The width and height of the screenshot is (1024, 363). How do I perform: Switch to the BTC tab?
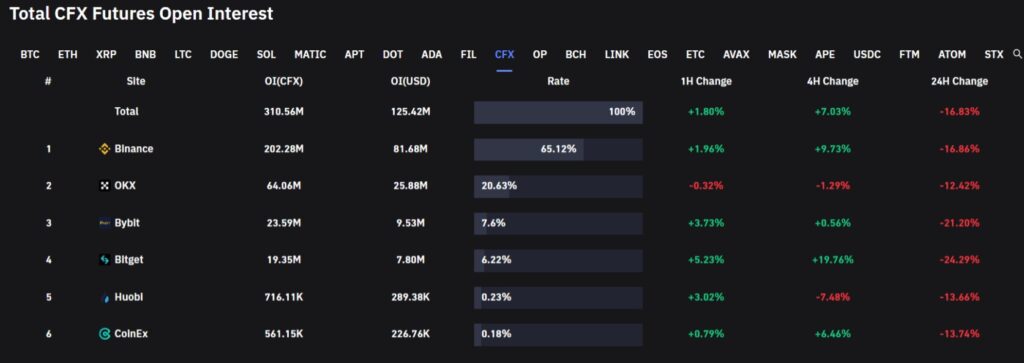coord(30,55)
